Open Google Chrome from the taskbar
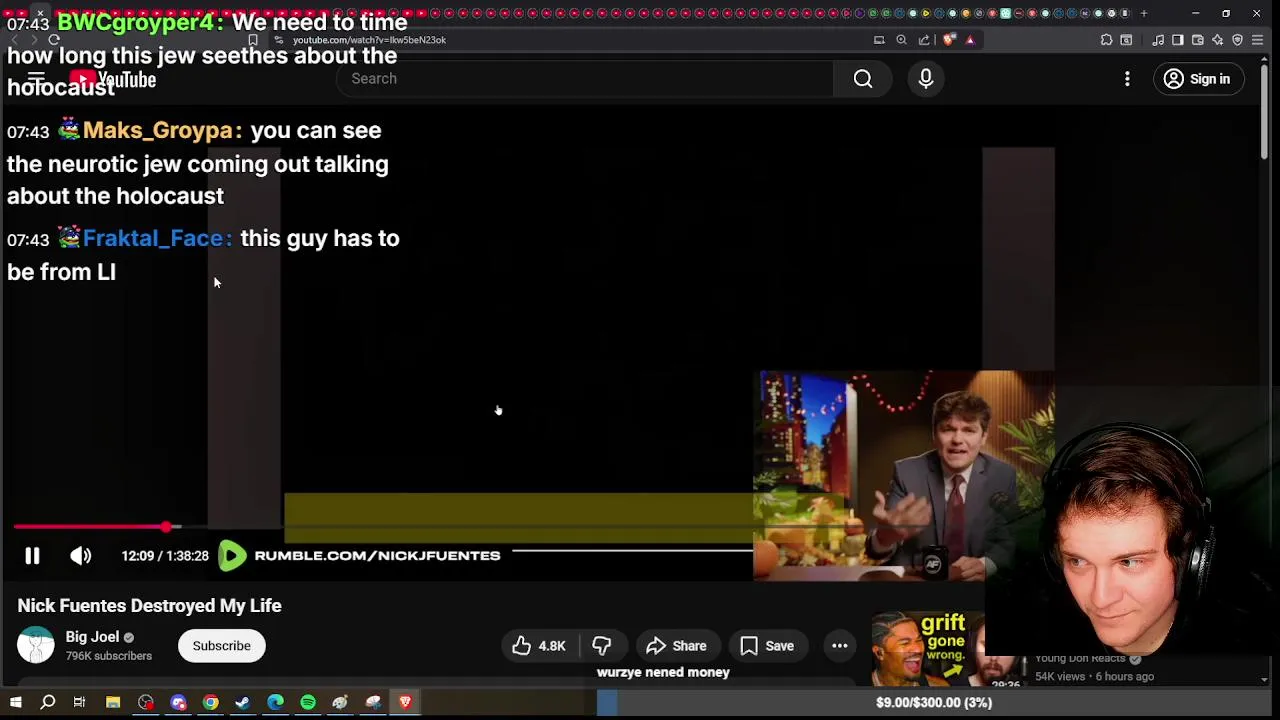Image resolution: width=1280 pixels, height=720 pixels. [210, 703]
